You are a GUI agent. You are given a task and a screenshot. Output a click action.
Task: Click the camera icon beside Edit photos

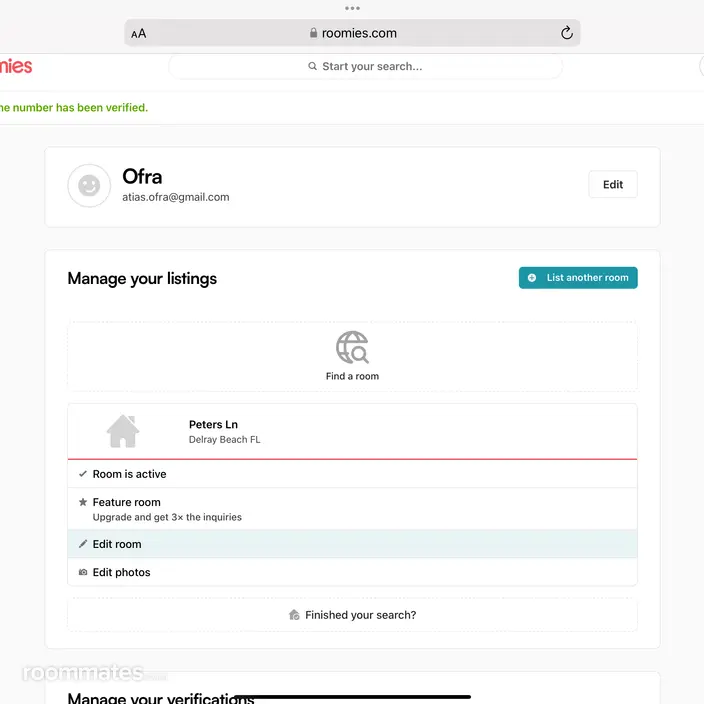pyautogui.click(x=83, y=572)
